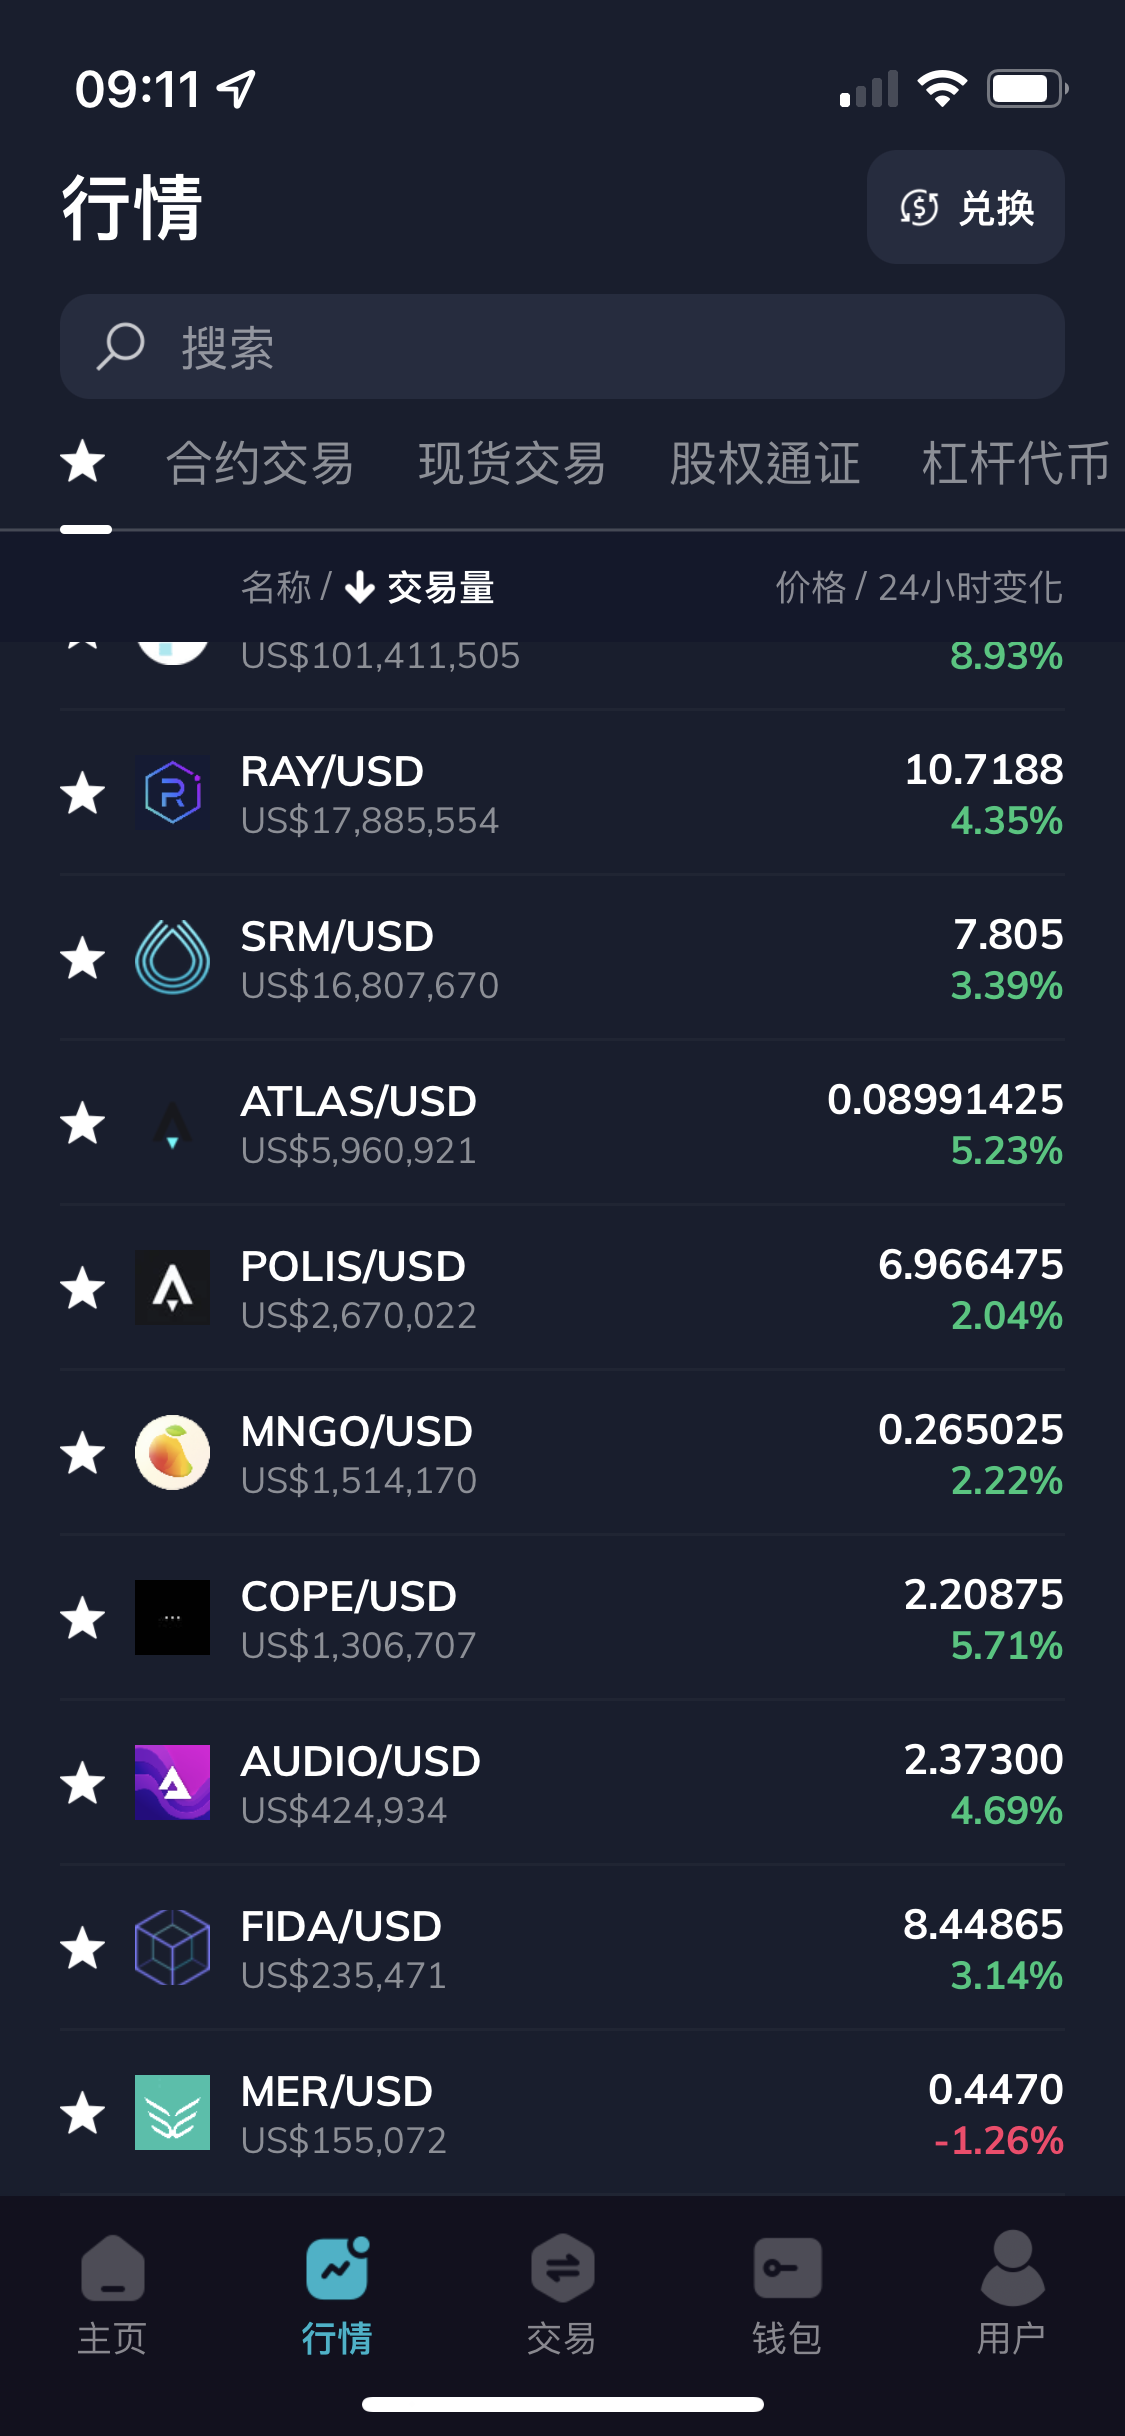Switch to the 杠杆代币 tab
The width and height of the screenshot is (1125, 2436).
pos(1016,463)
